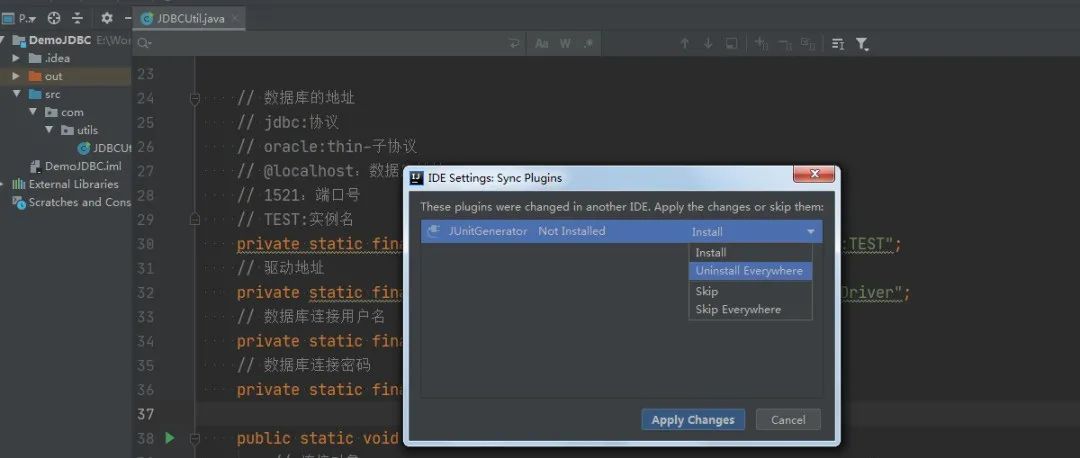This screenshot has width=1080, height=458.
Task: Choose Skip option in dropdown
Action: pyautogui.click(x=750, y=291)
